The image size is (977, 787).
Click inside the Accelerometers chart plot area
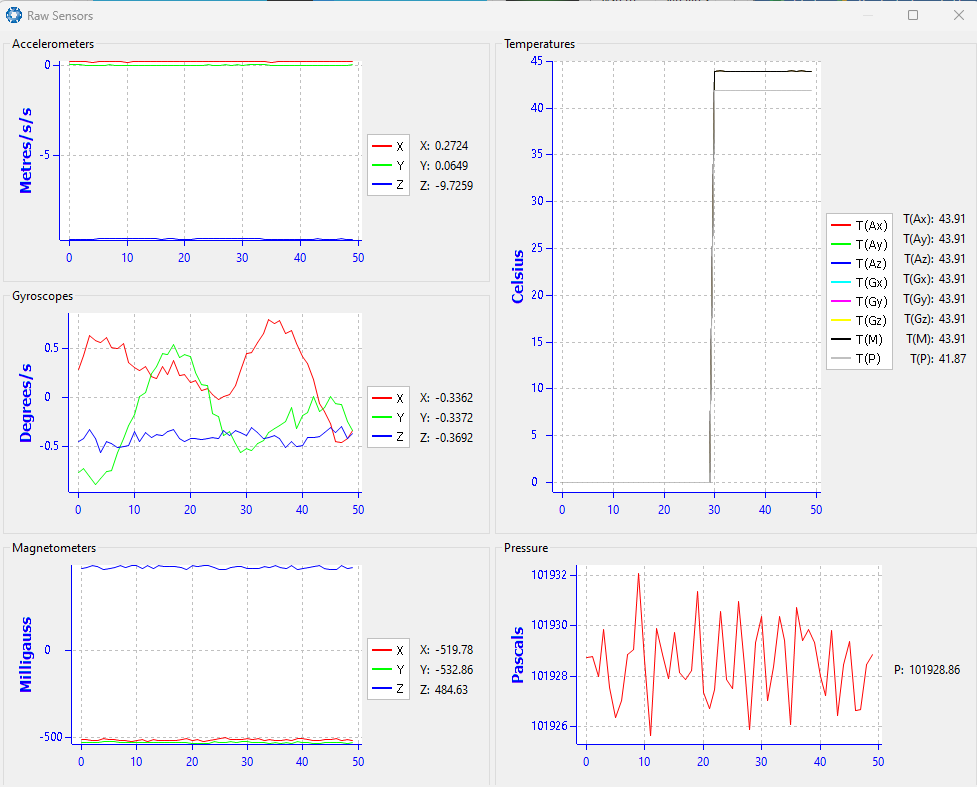pos(210,150)
